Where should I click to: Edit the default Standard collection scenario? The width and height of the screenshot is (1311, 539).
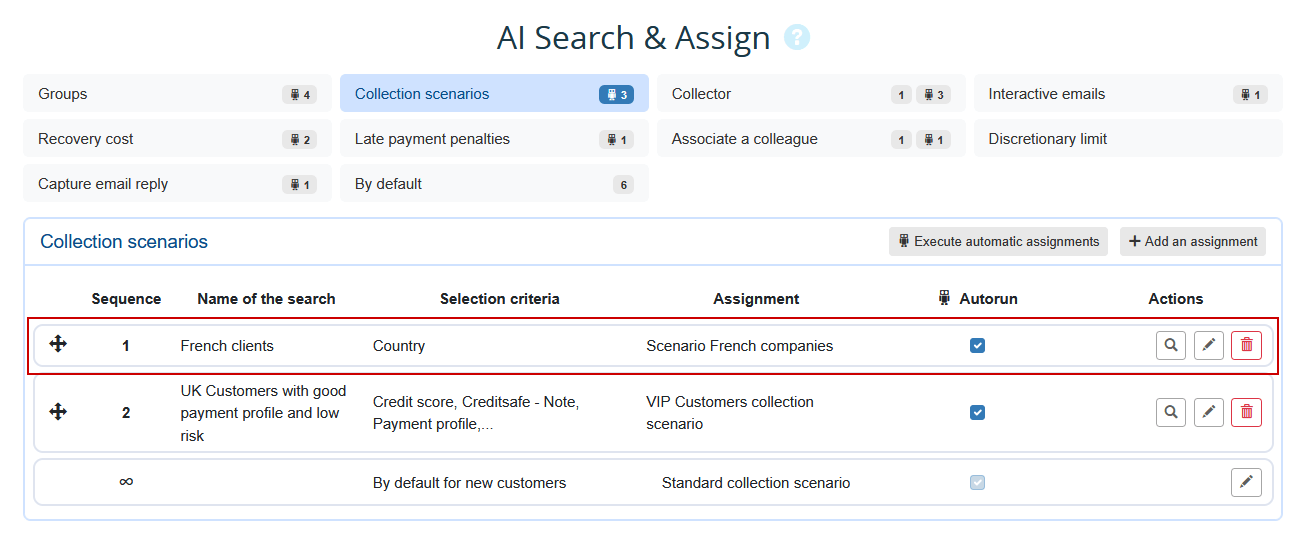(1246, 483)
